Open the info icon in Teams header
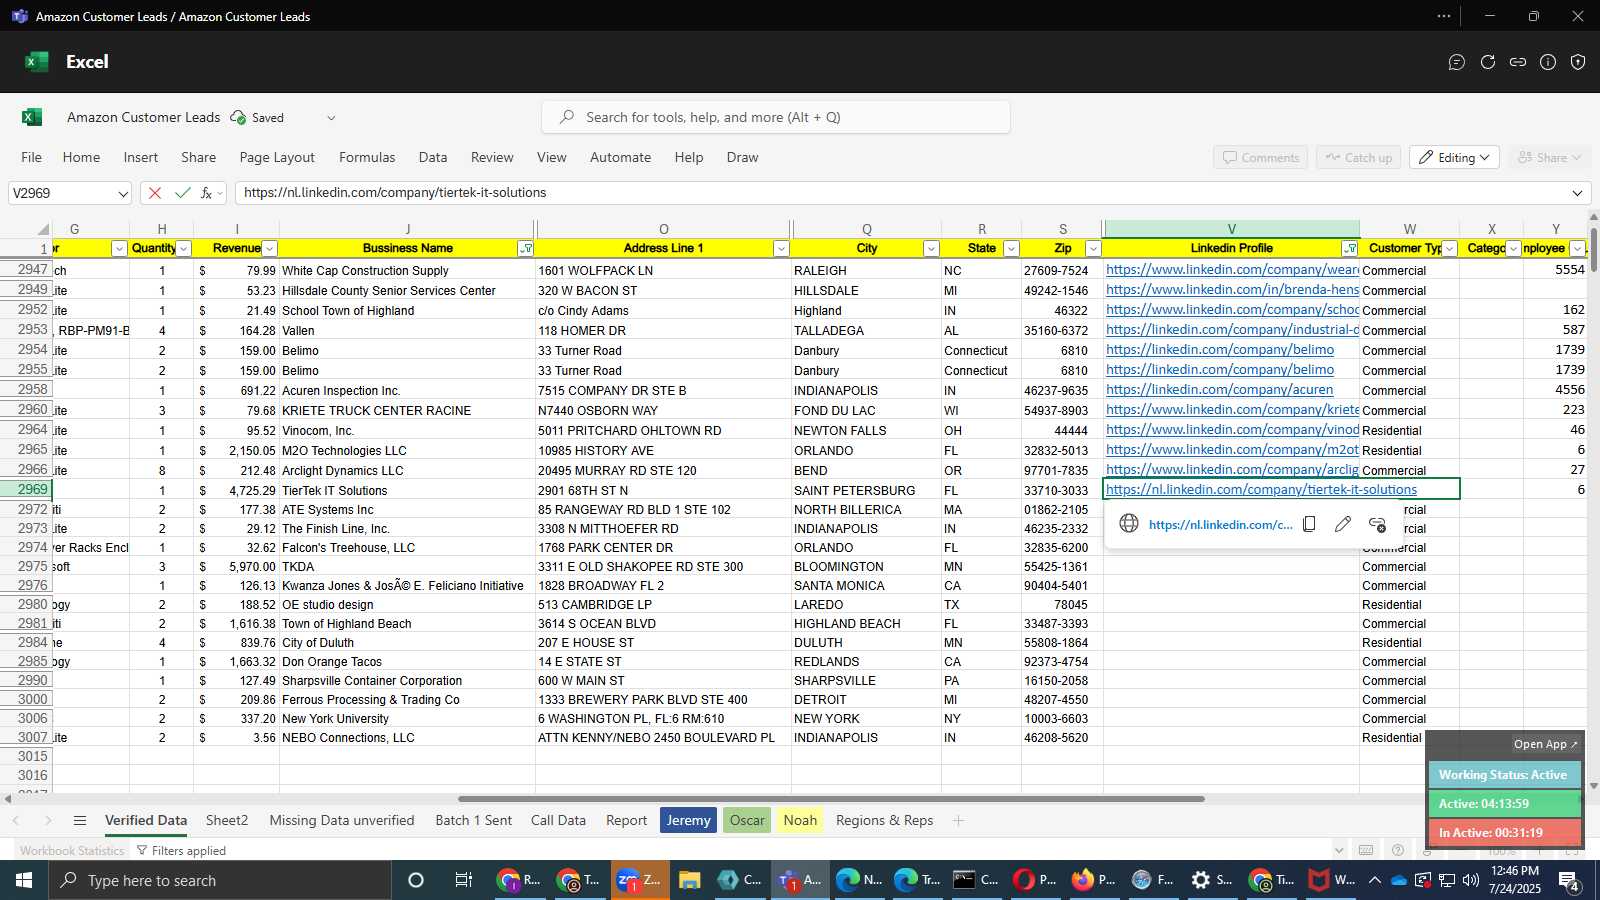Image resolution: width=1600 pixels, height=900 pixels. click(1548, 62)
